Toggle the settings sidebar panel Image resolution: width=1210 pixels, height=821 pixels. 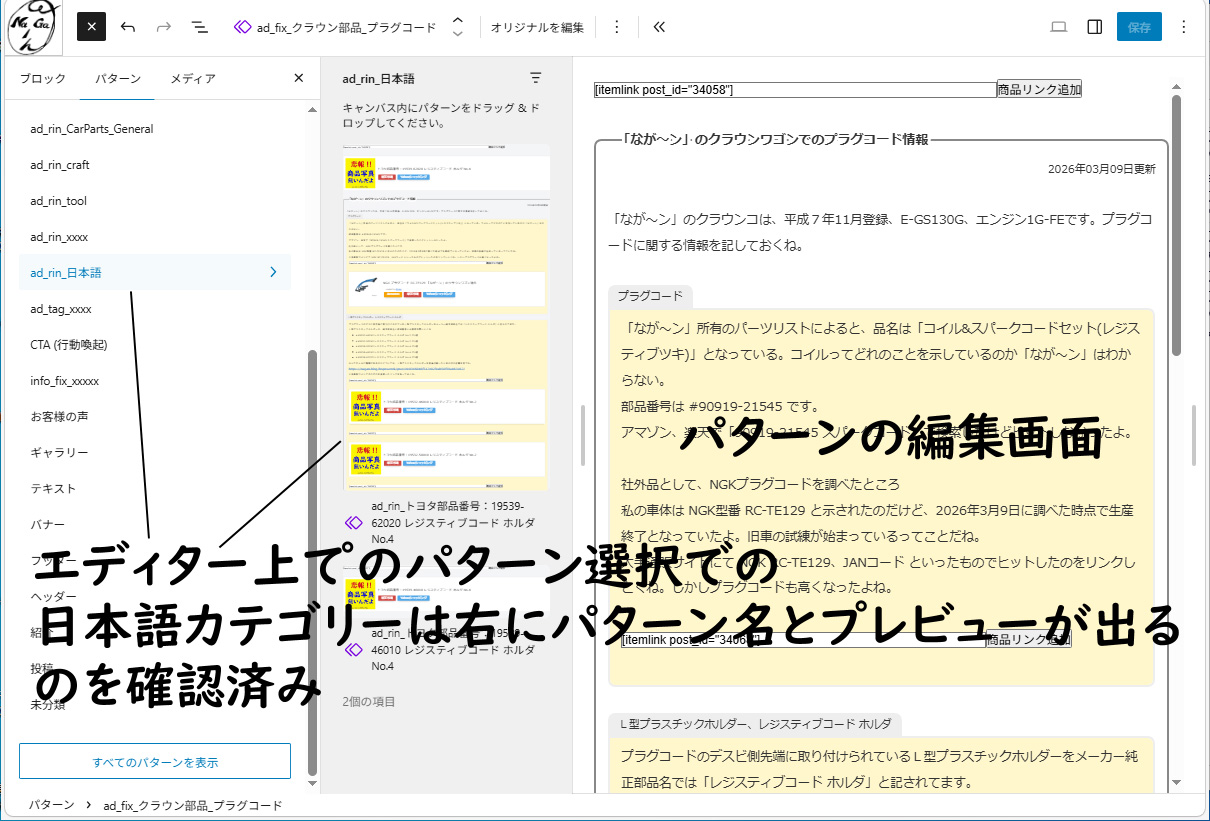[x=1095, y=27]
